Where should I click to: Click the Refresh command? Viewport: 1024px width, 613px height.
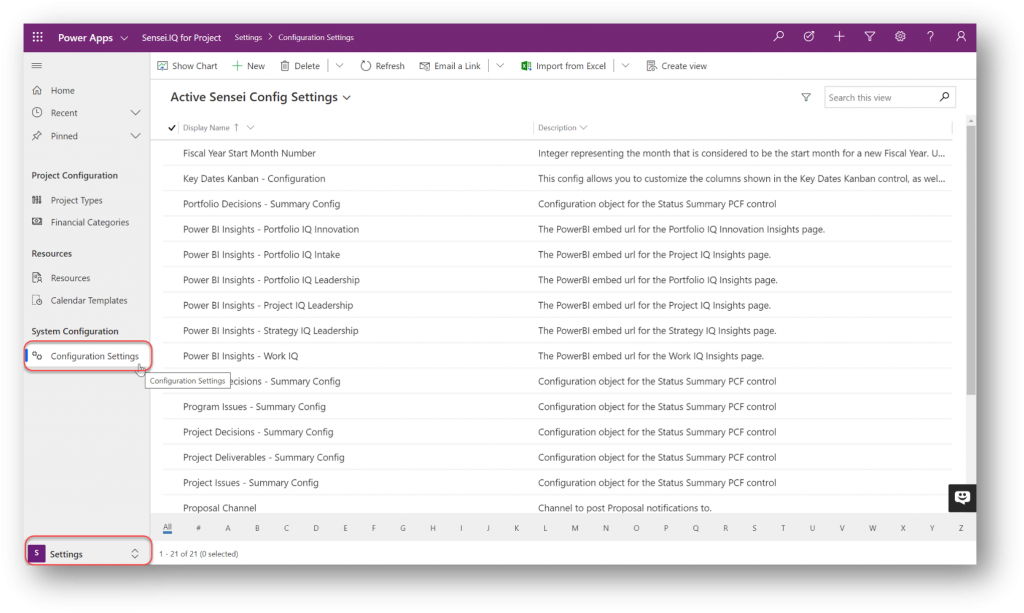click(x=383, y=66)
